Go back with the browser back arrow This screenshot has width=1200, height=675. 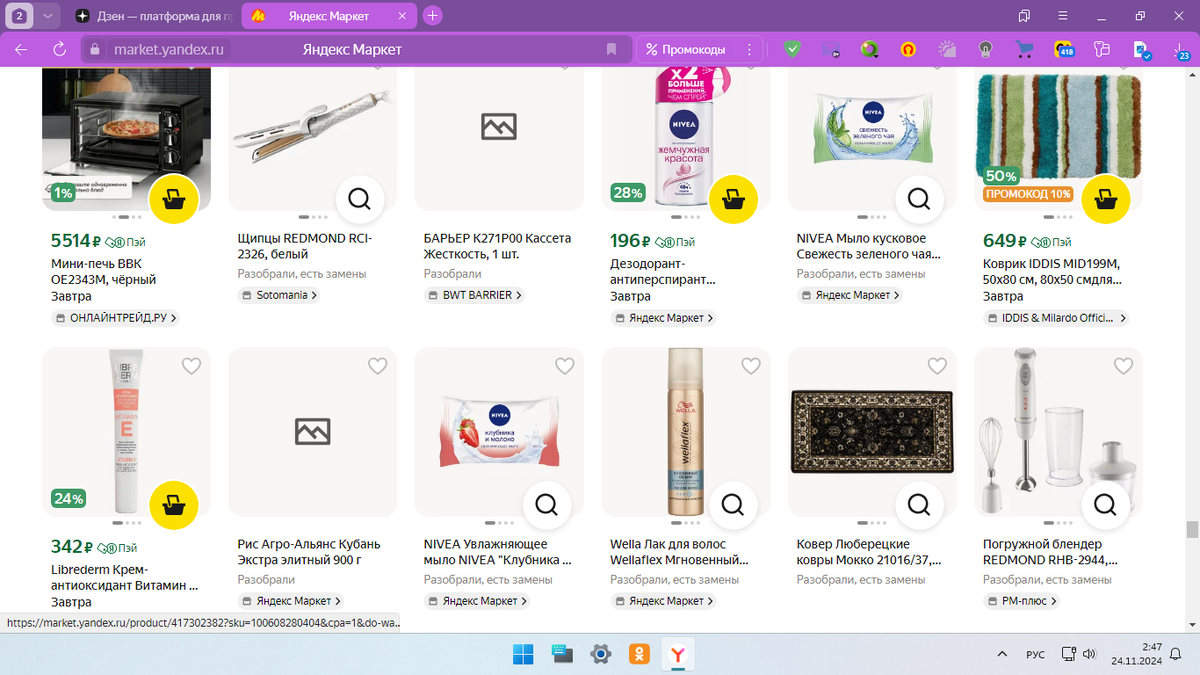[x=21, y=49]
